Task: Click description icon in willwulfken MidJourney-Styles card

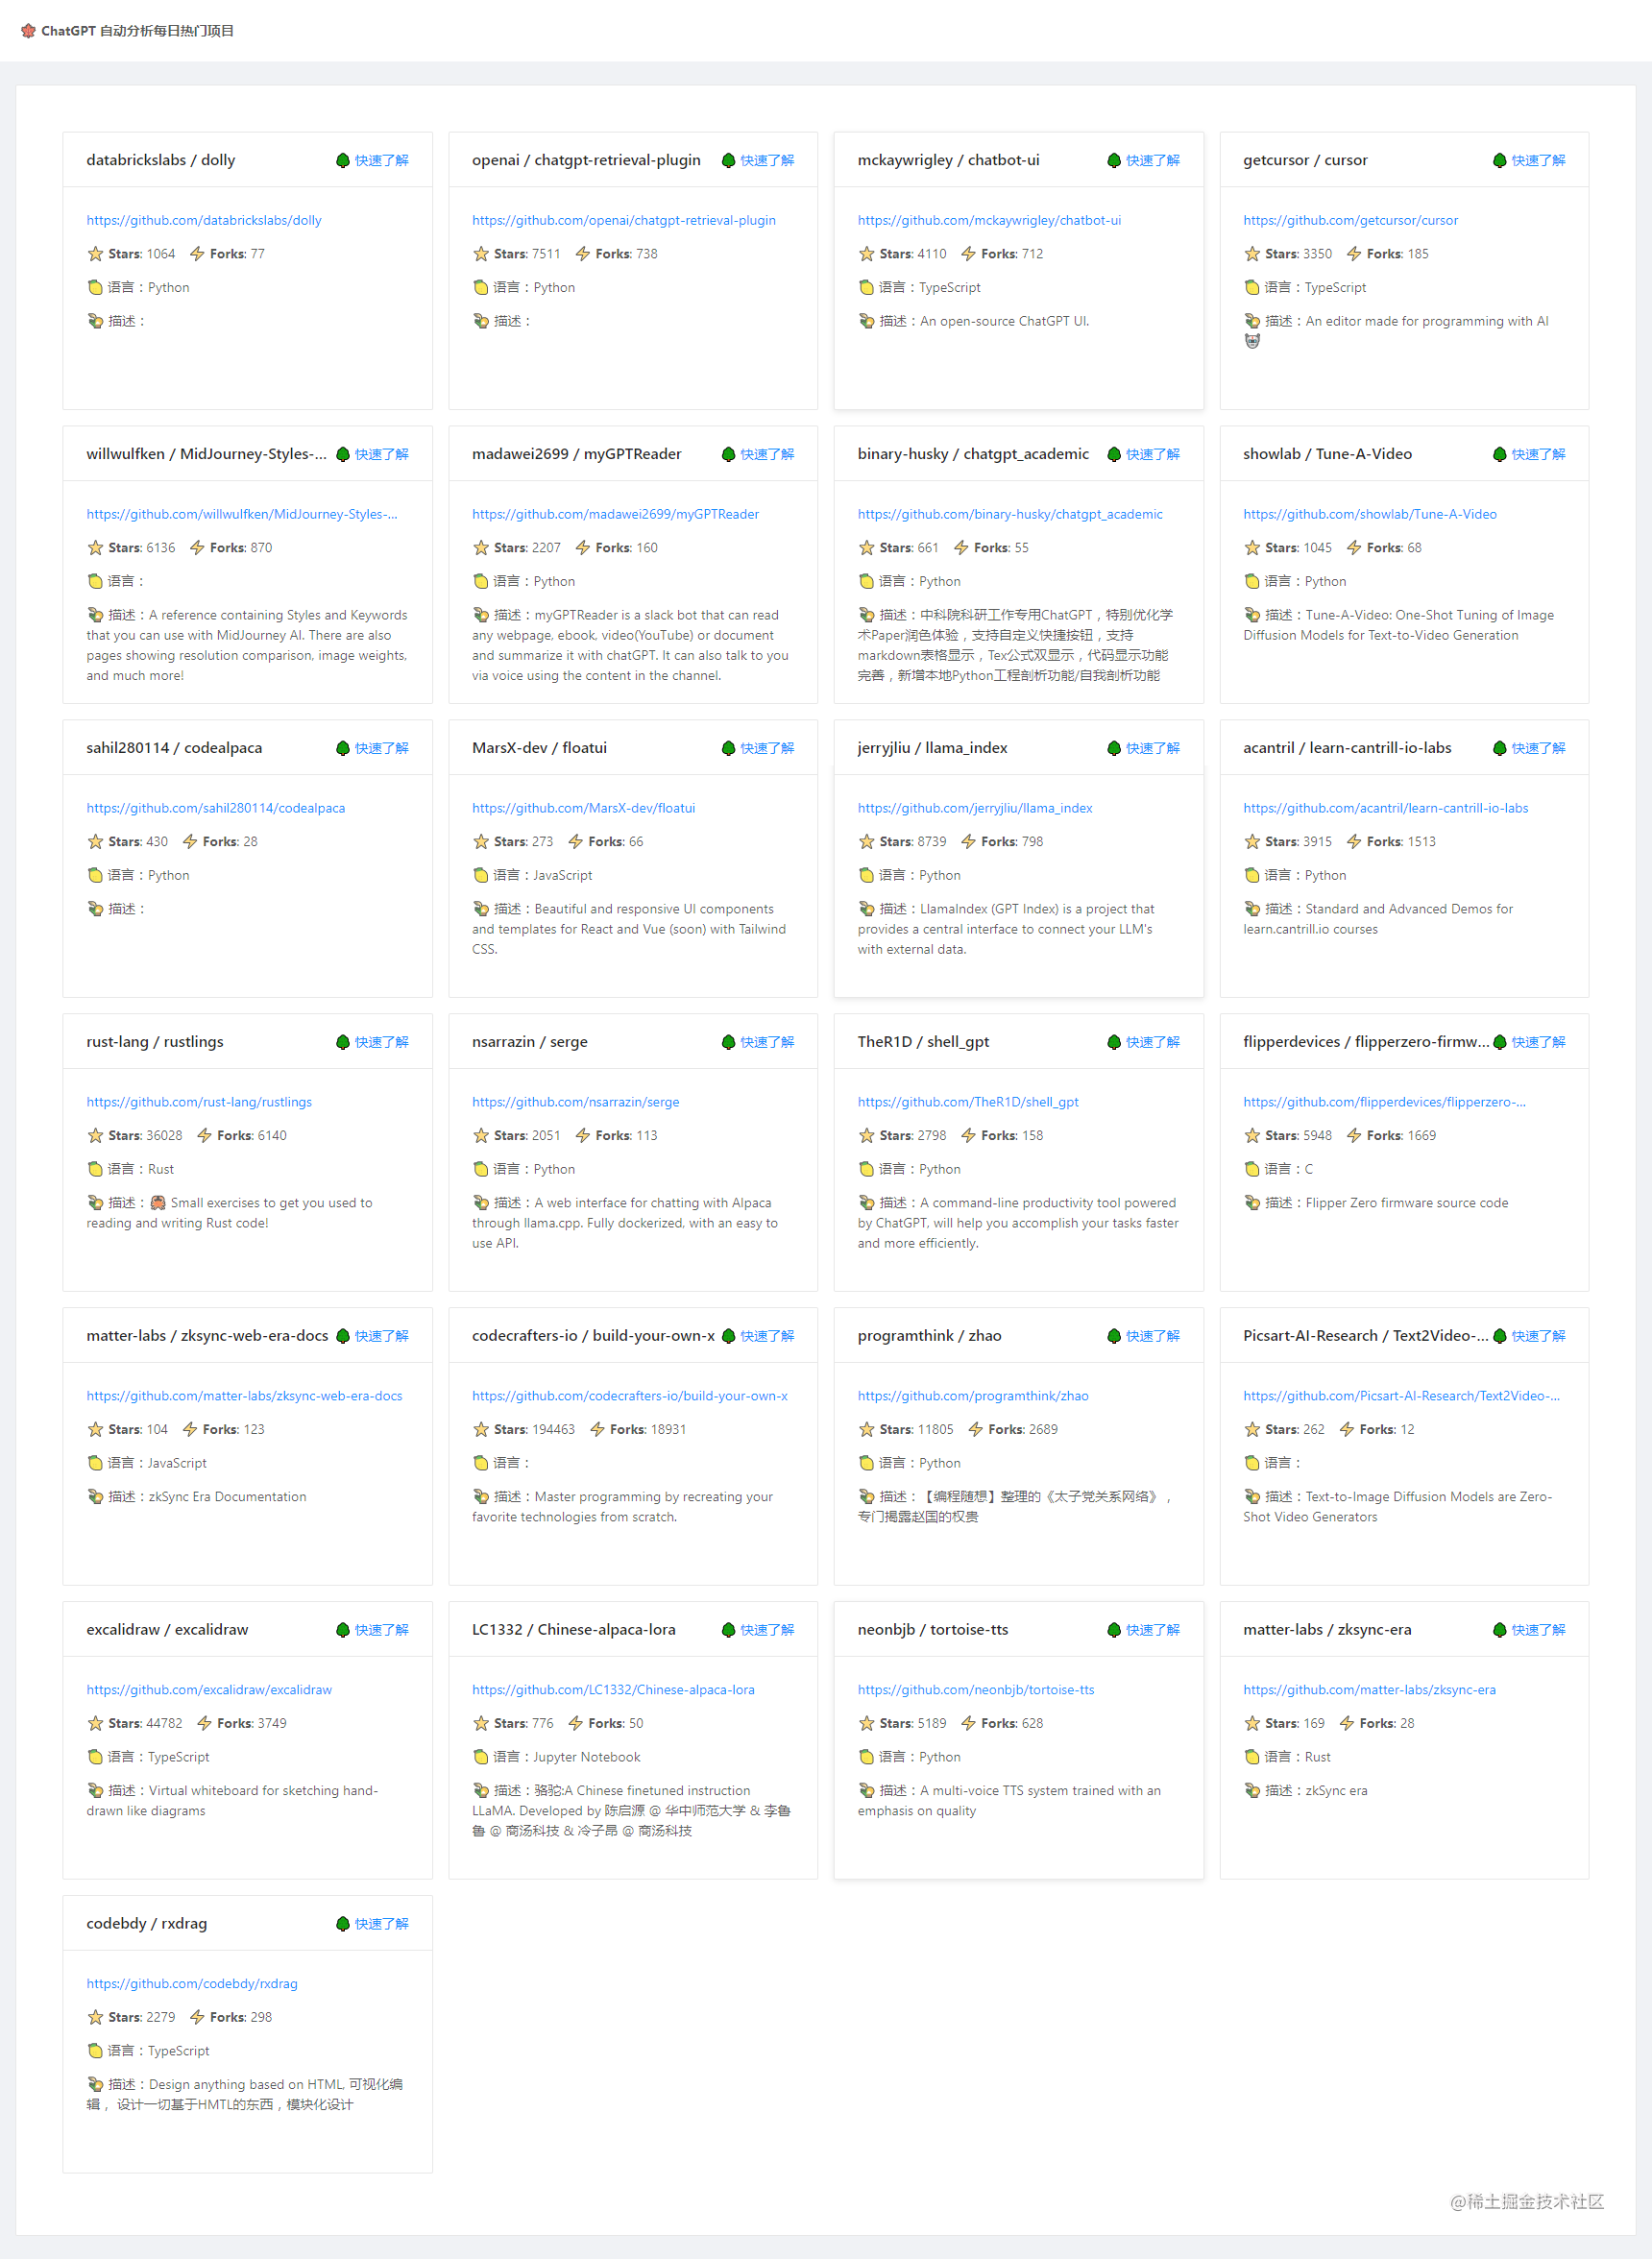Action: coord(95,615)
